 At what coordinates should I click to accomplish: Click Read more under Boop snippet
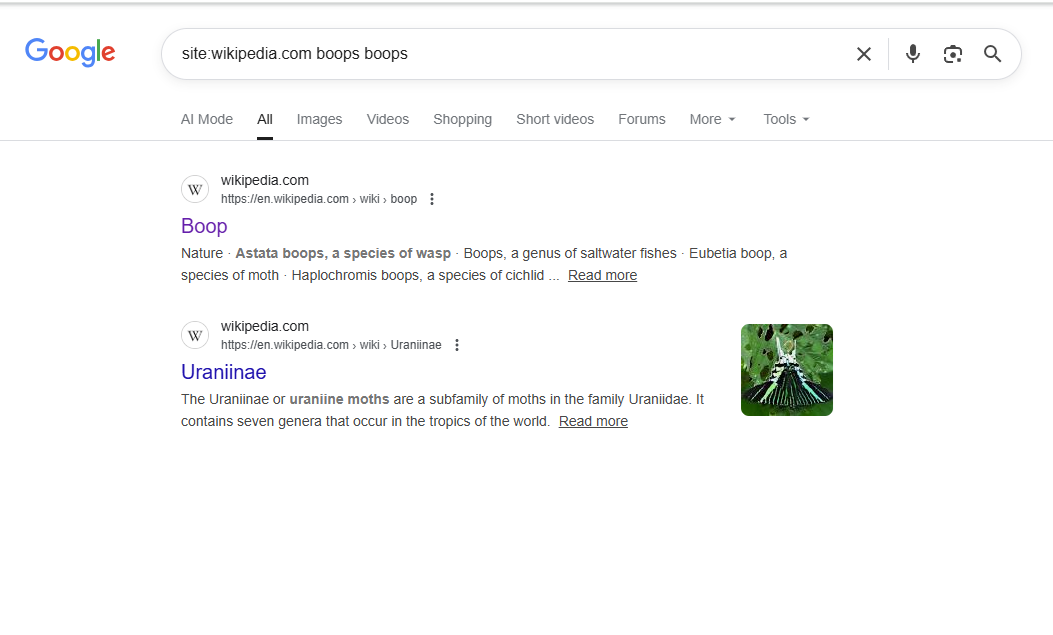coord(602,275)
